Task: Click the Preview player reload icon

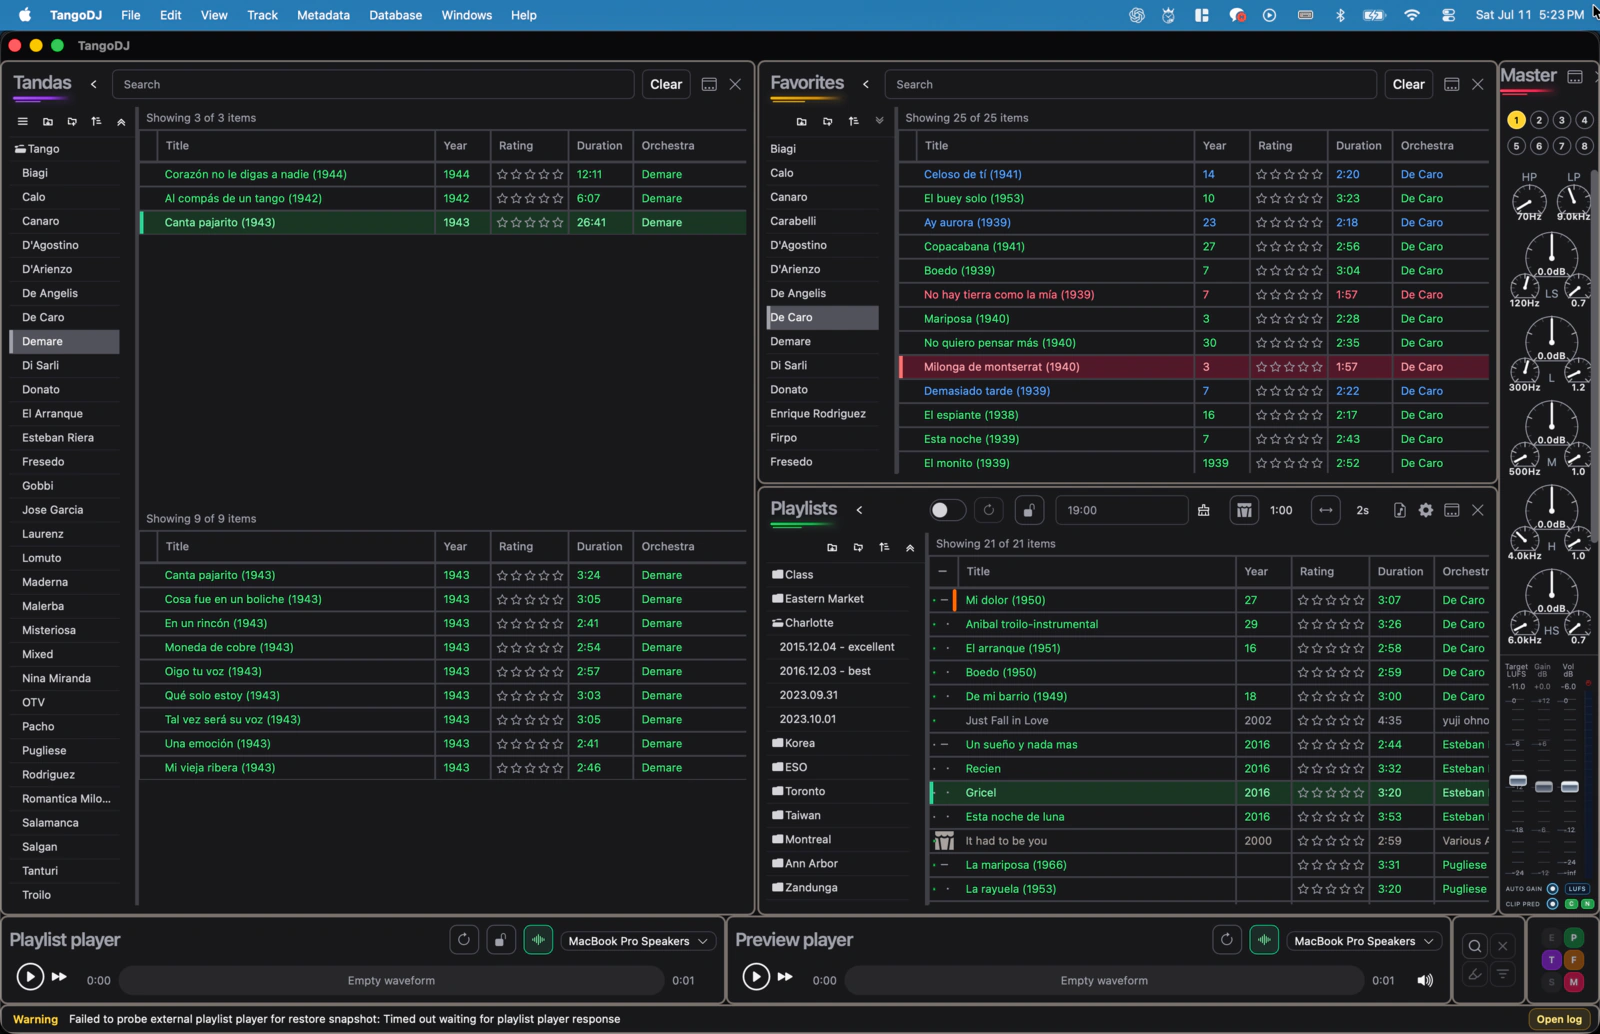Action: click(x=1227, y=940)
